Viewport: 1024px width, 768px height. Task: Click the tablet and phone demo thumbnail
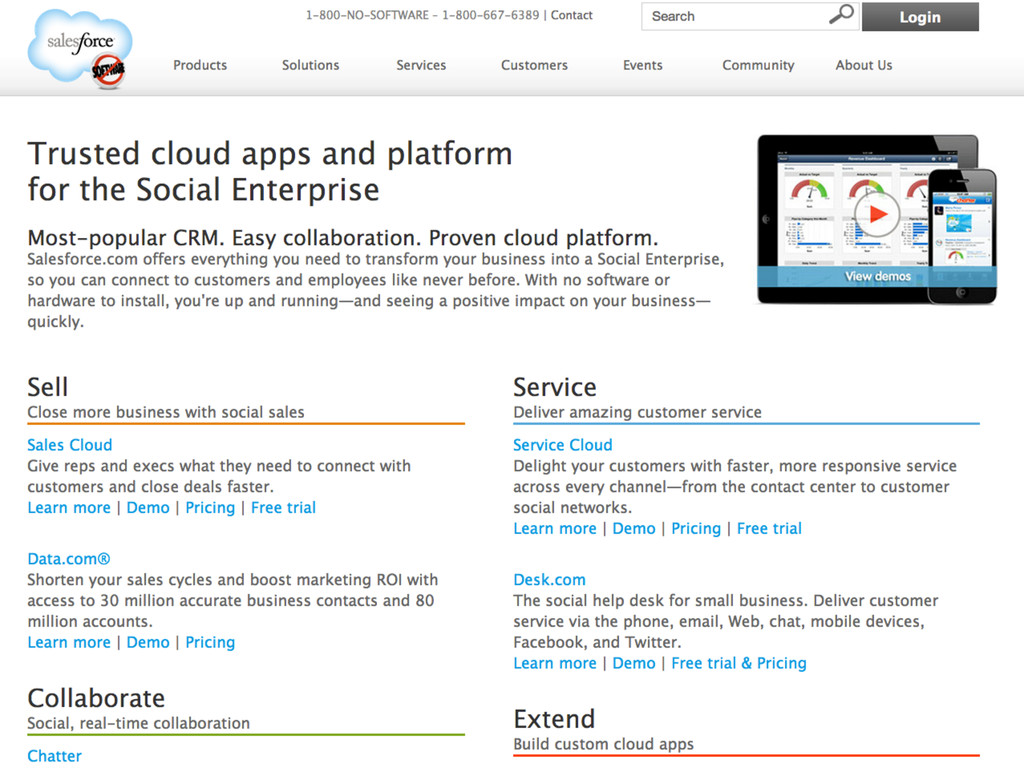(877, 219)
